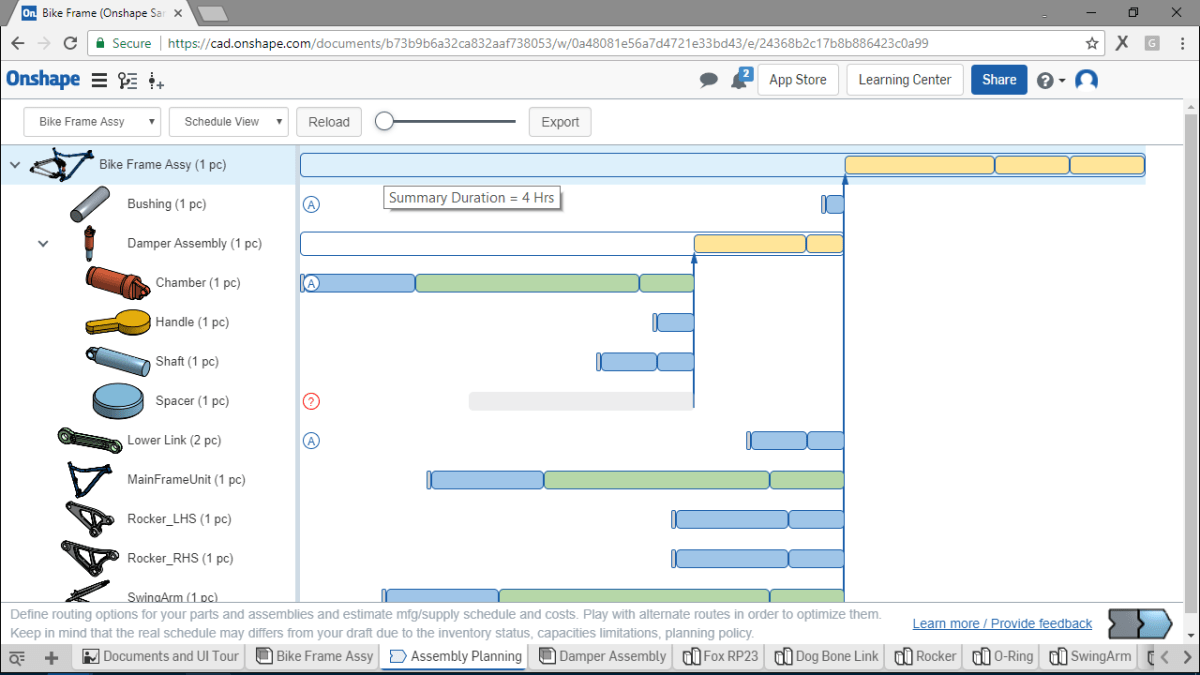Click the filter icon at the bottom left corner
This screenshot has height=675, width=1200.
point(17,657)
